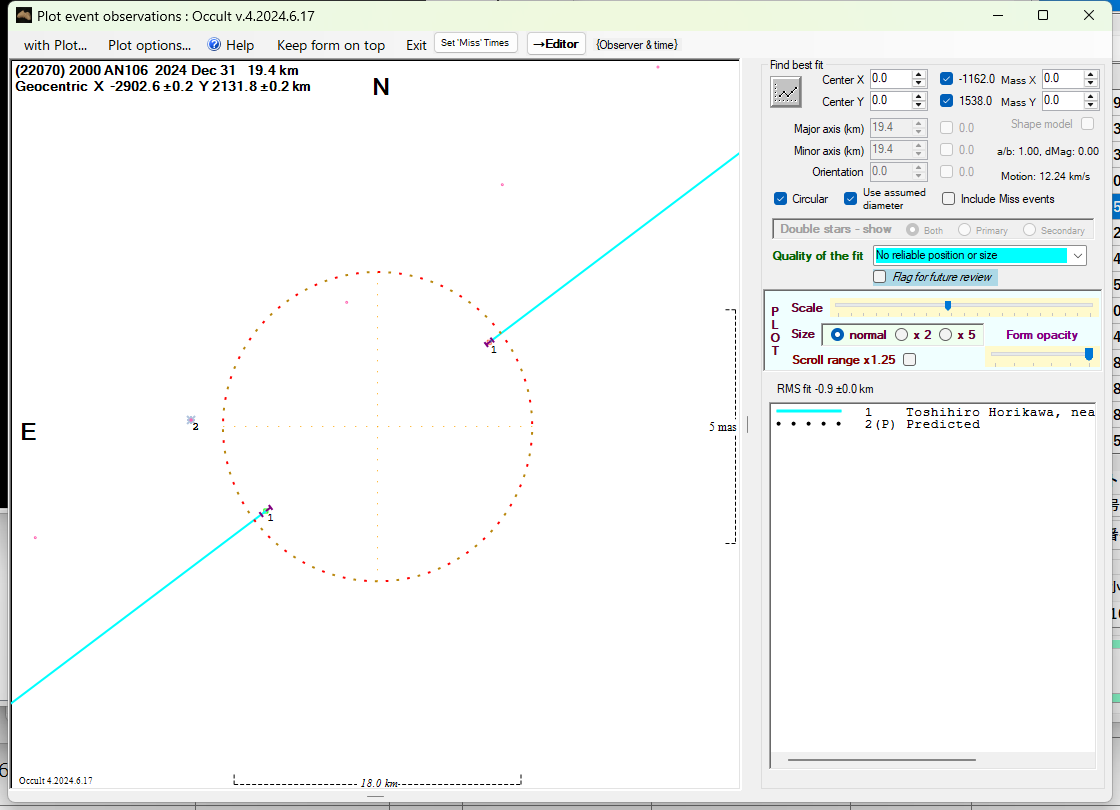Maximize the Occult plot window
Viewport: 1120px width, 810px height.
(x=1043, y=15)
